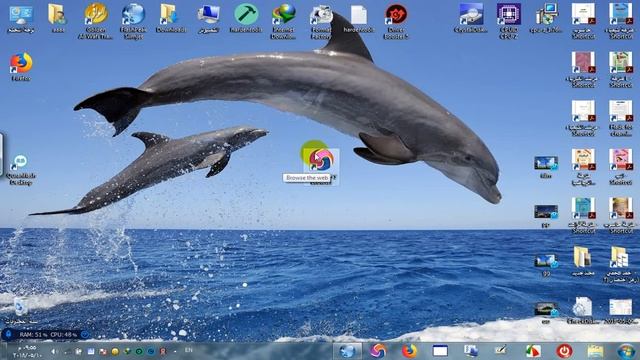Select the Recycle Bin icon
This screenshot has width=640, height=360.
coord(21,310)
